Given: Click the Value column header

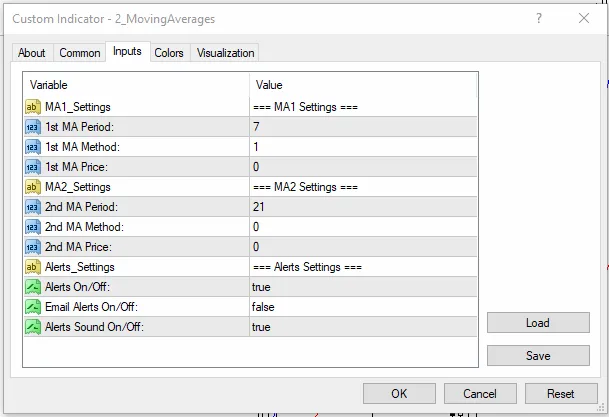Looking at the screenshot, I should [x=363, y=85].
